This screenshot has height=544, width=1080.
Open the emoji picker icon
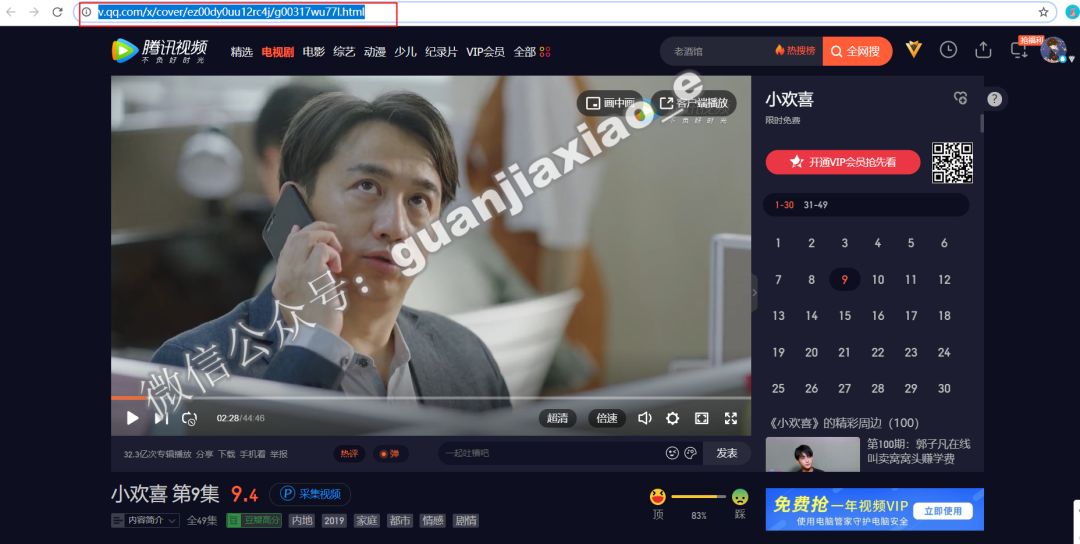(x=672, y=453)
